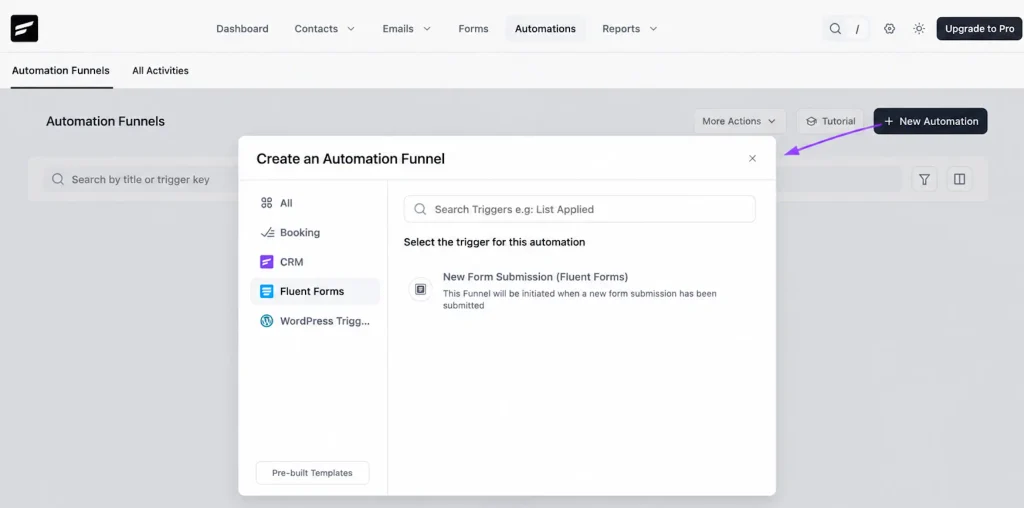Select the CRM trigger category
The image size is (1024, 508).
(x=315, y=262)
